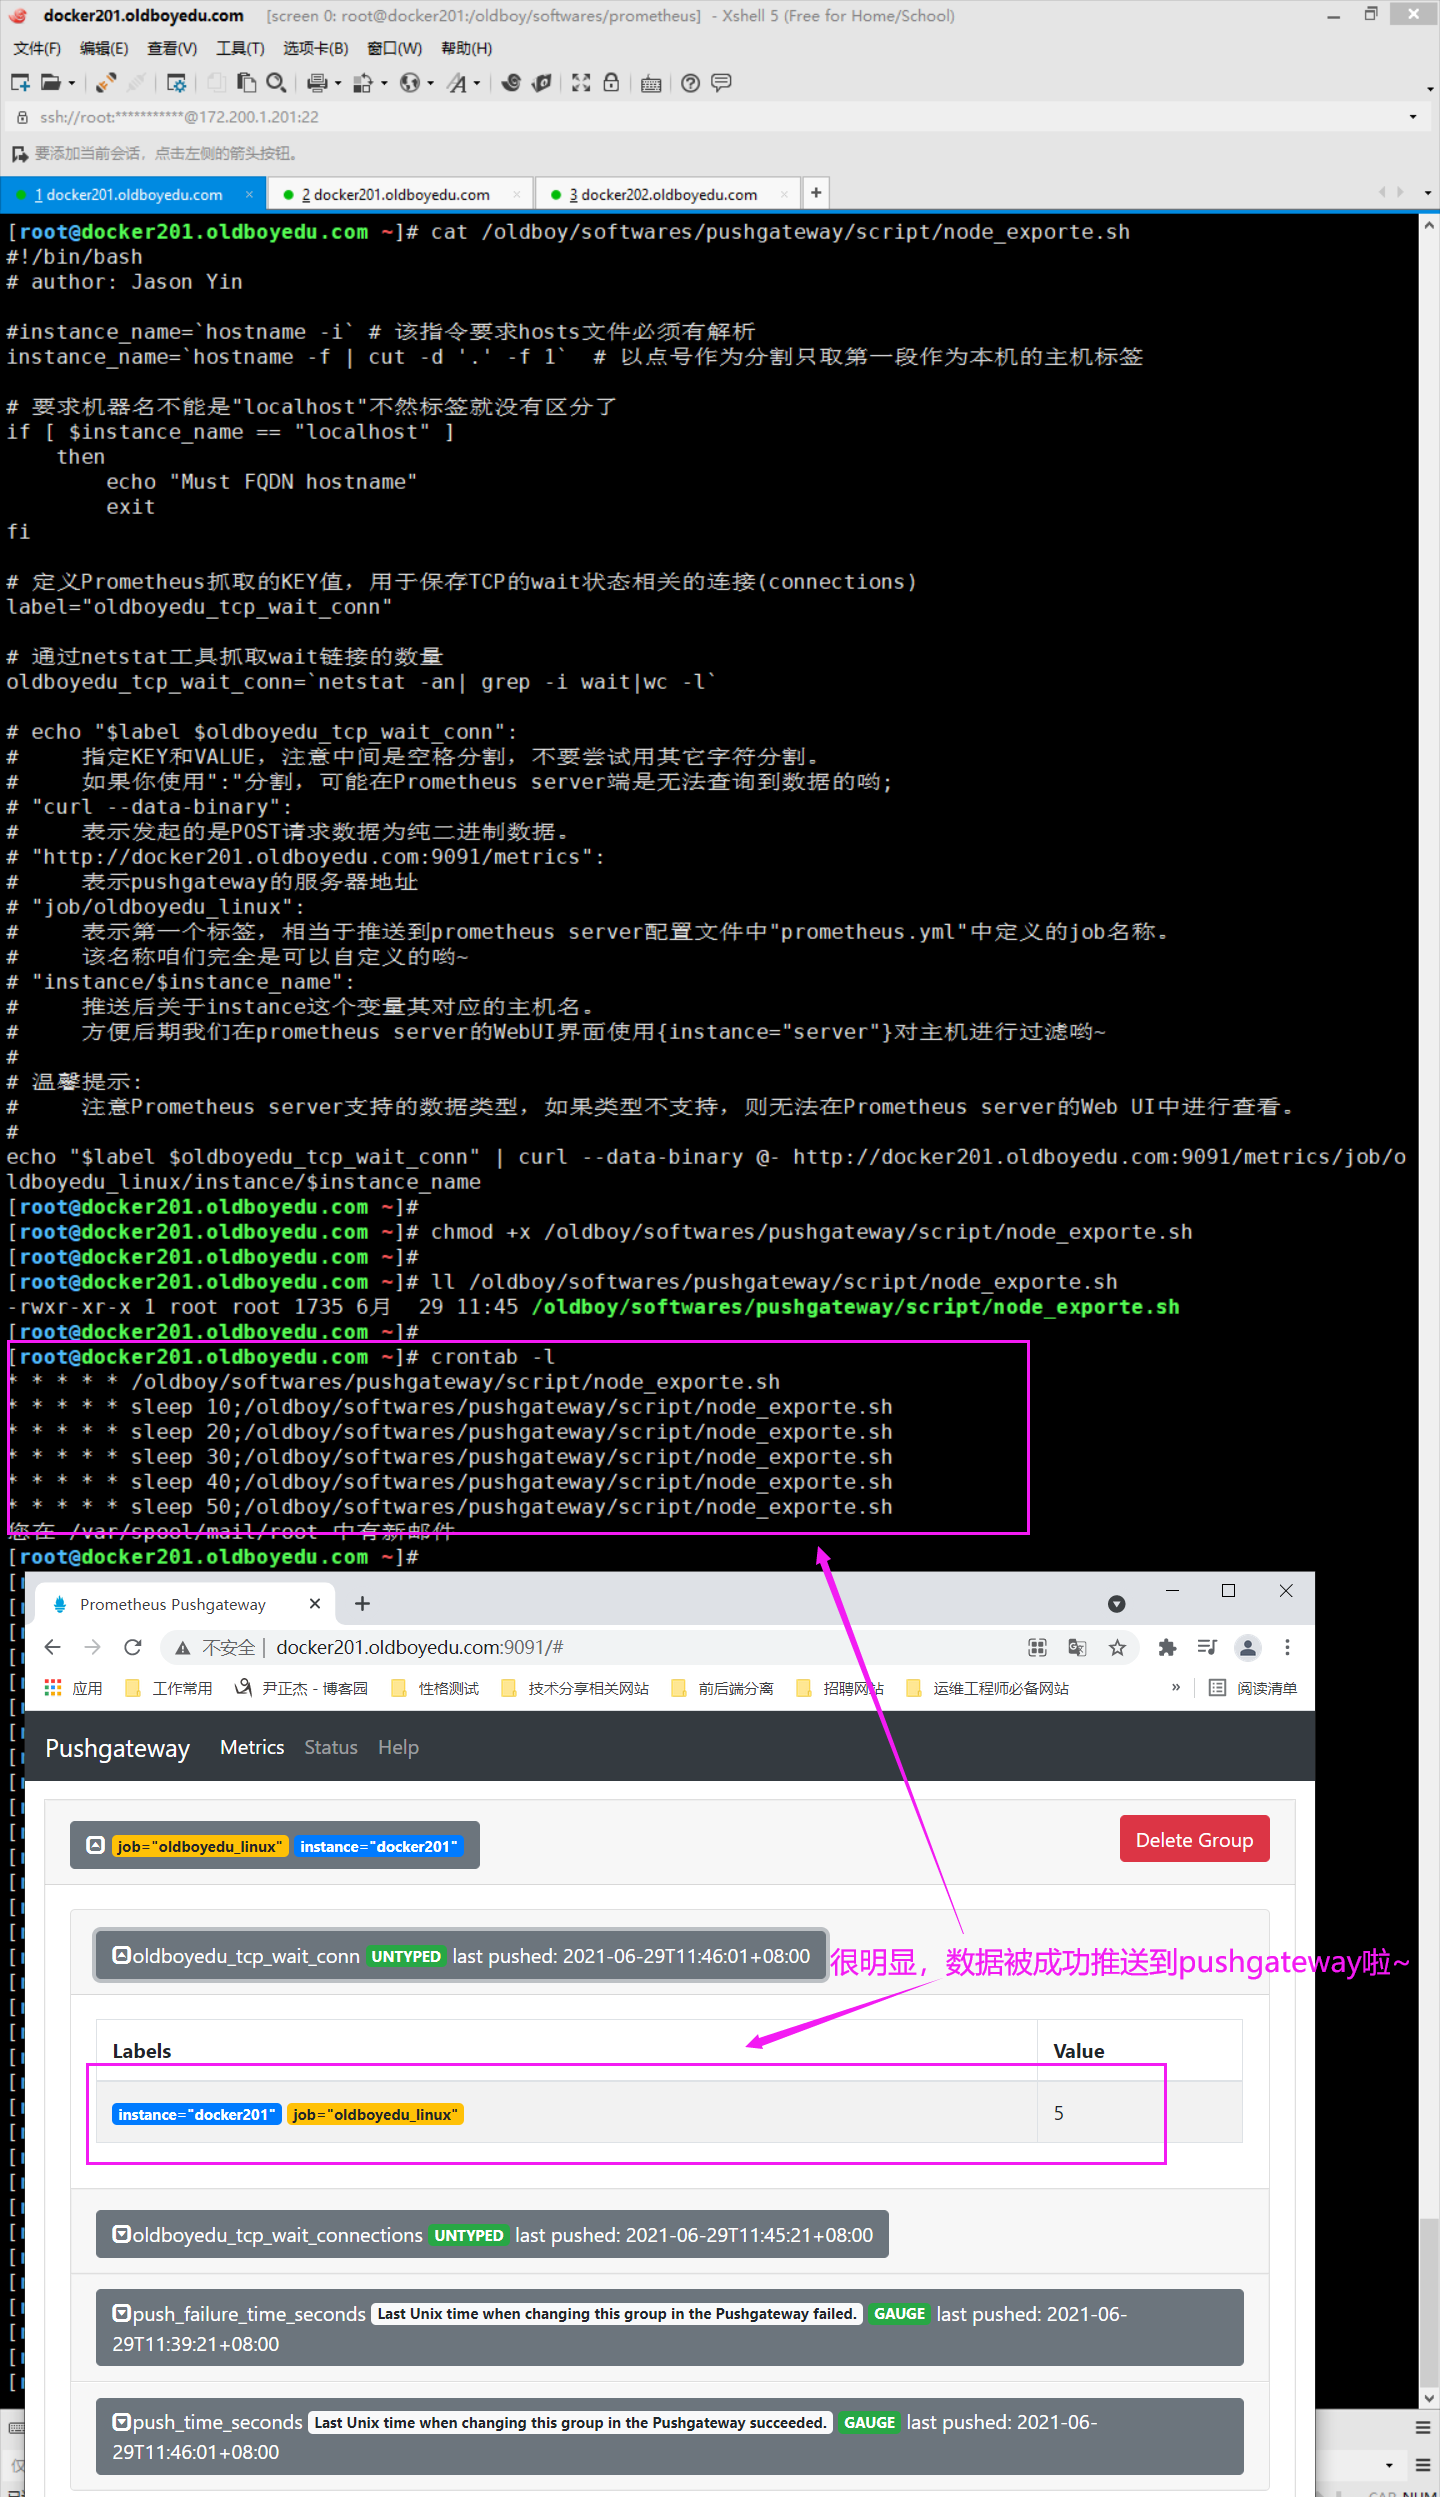Click the file transfer icon in Xshell toolbar

[x=363, y=83]
